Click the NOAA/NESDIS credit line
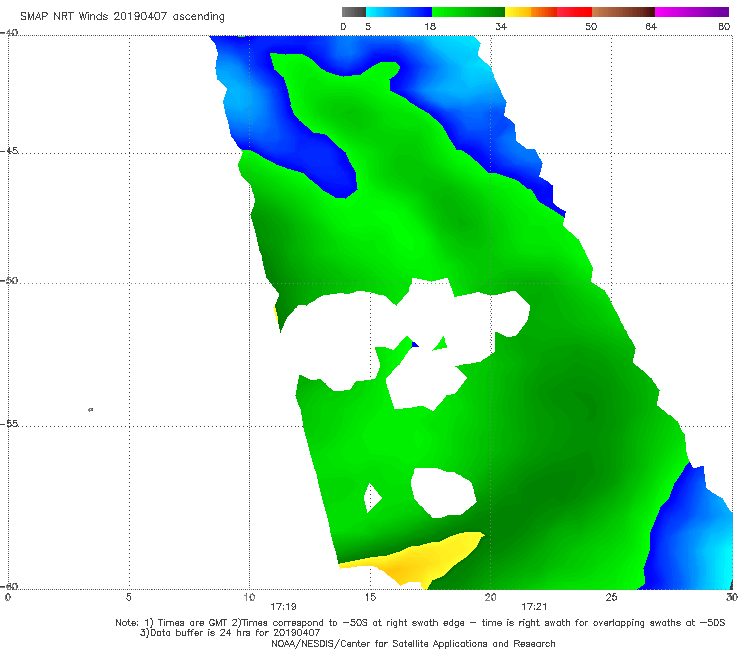 coord(413,643)
